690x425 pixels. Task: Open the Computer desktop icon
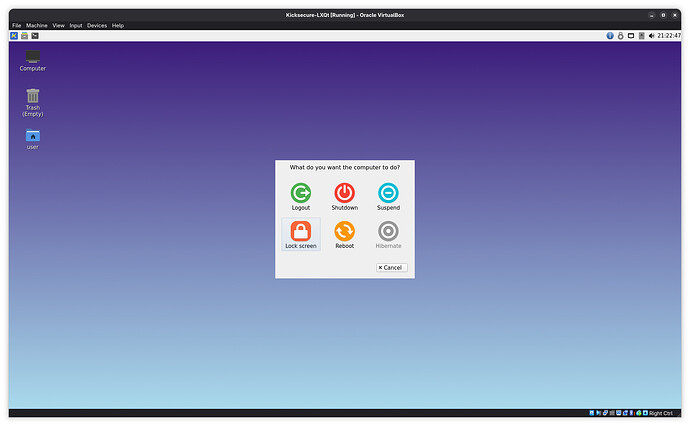click(x=33, y=57)
